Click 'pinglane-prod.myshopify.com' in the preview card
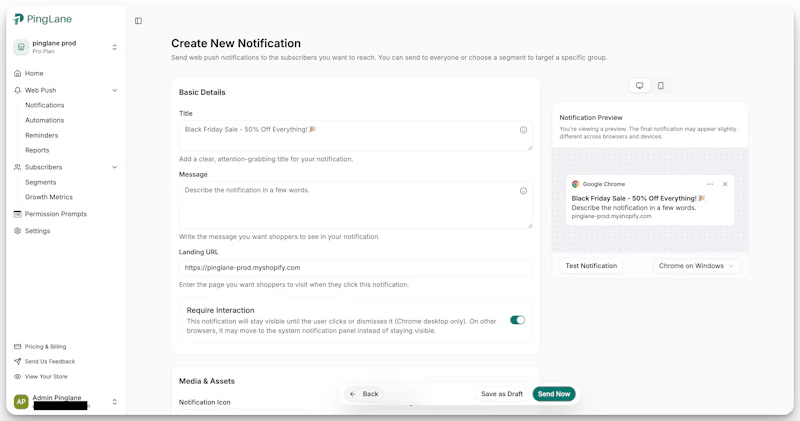Viewport: 800px width, 421px height. (x=611, y=216)
